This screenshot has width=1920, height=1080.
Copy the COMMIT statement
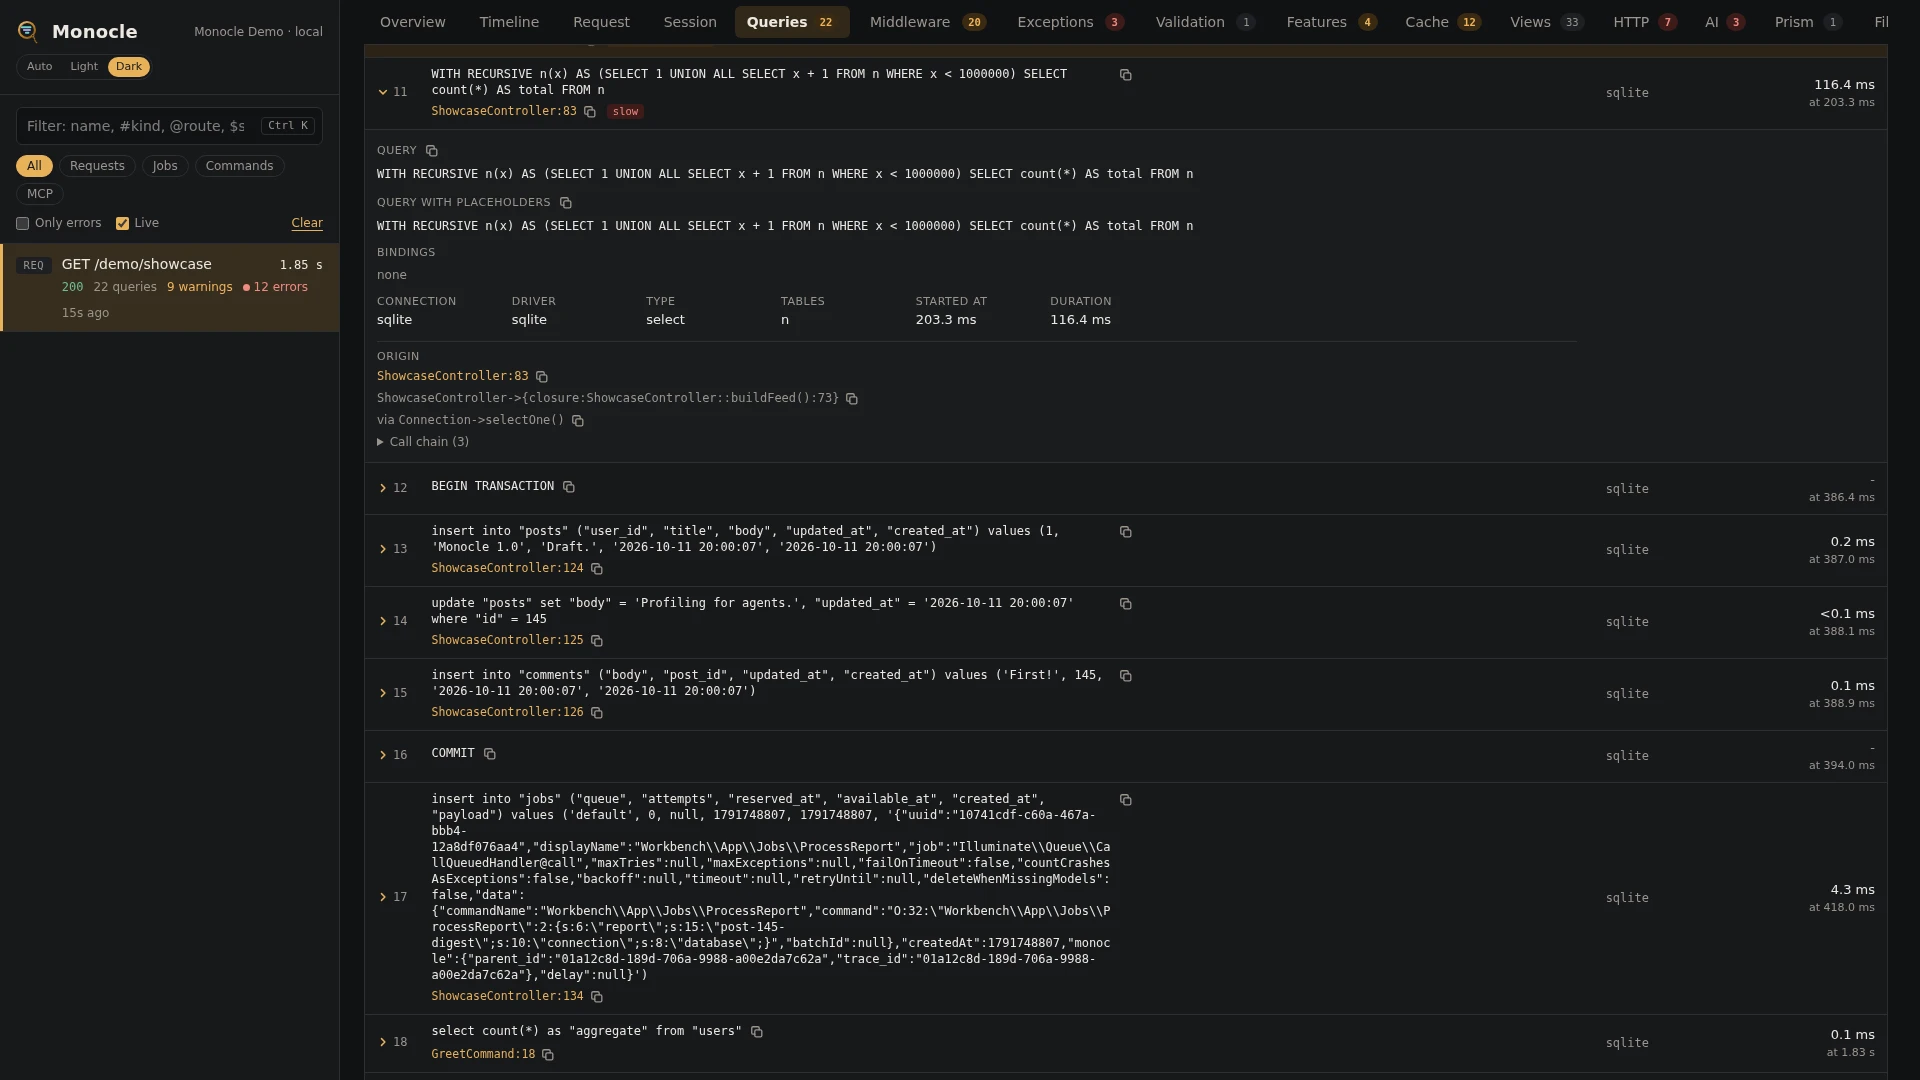pyautogui.click(x=489, y=754)
